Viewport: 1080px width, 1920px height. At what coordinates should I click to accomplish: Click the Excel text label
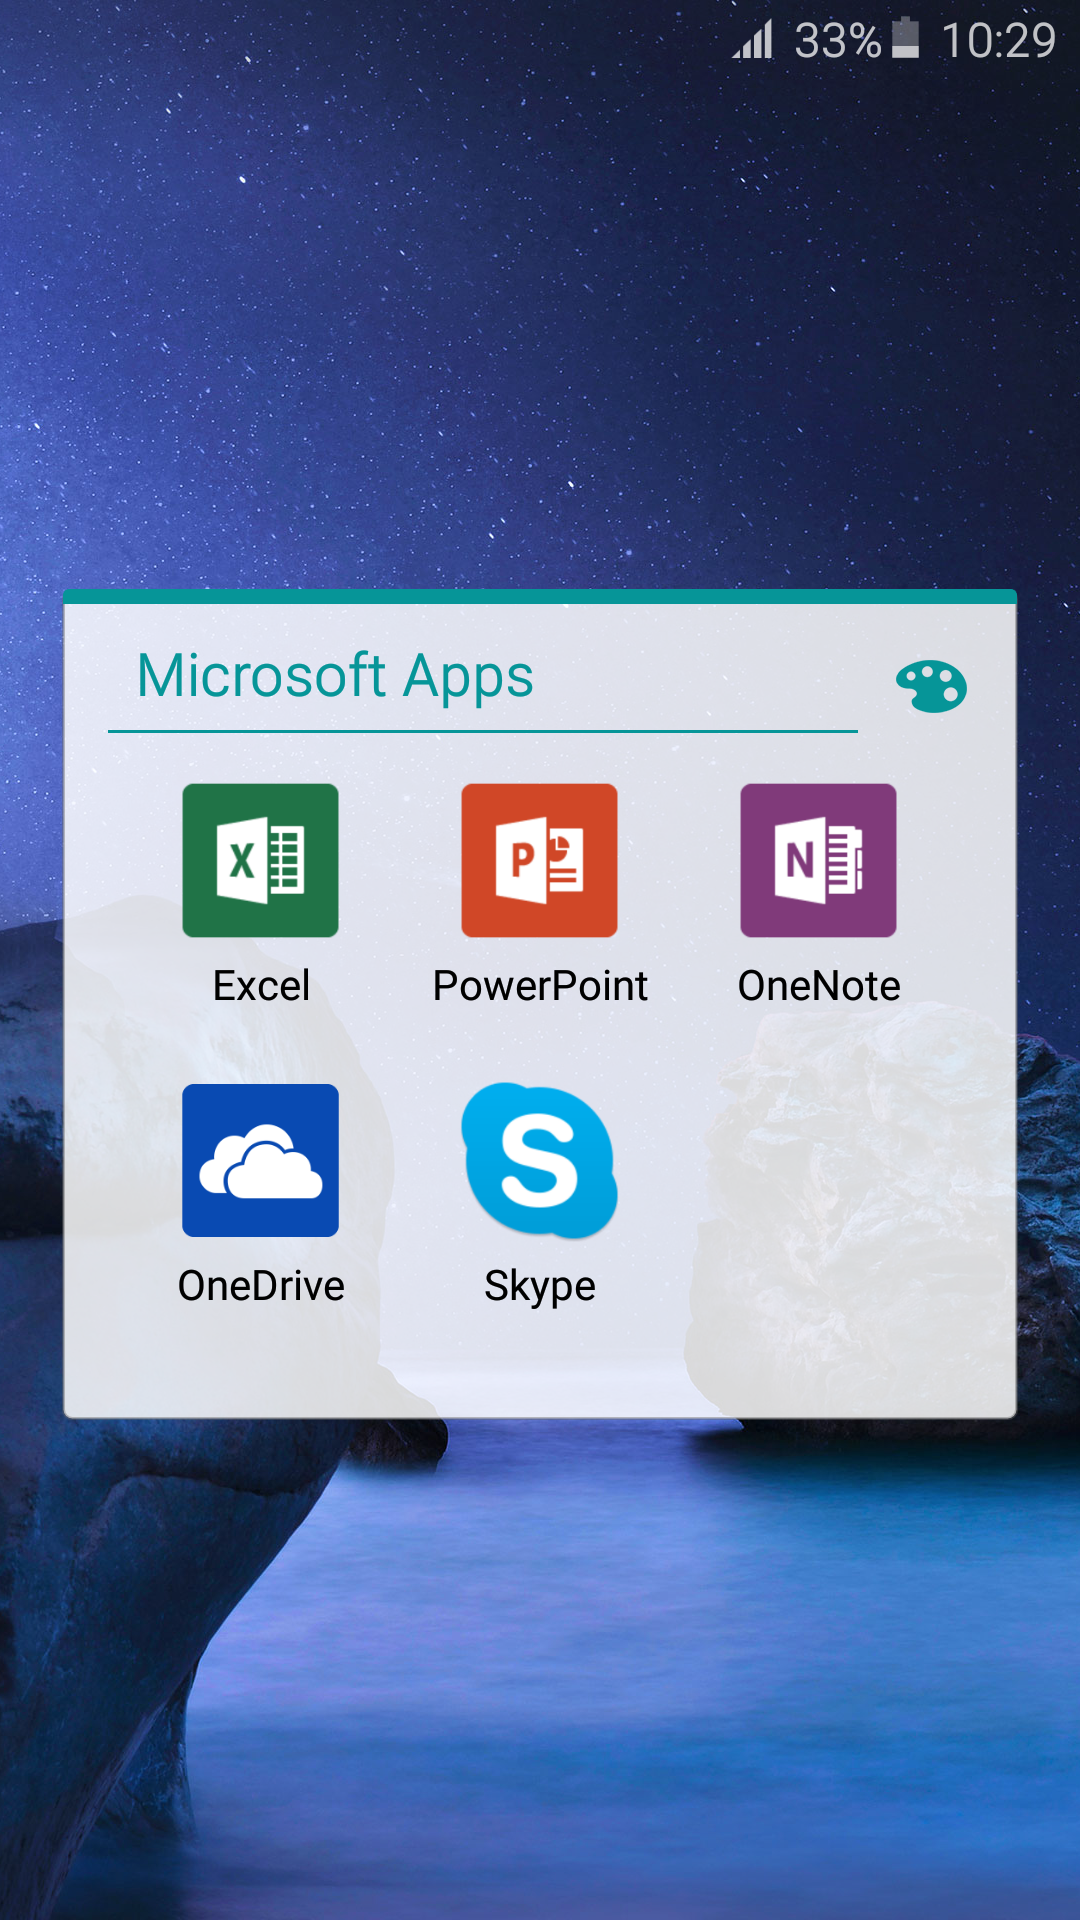coord(261,986)
